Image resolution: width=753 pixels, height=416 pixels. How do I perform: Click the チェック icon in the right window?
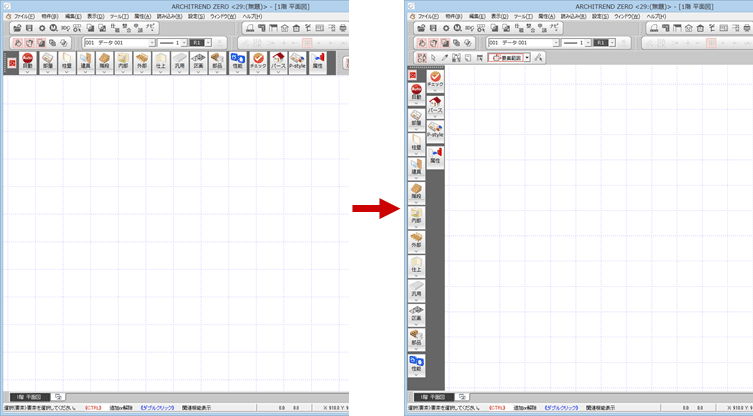point(435,80)
